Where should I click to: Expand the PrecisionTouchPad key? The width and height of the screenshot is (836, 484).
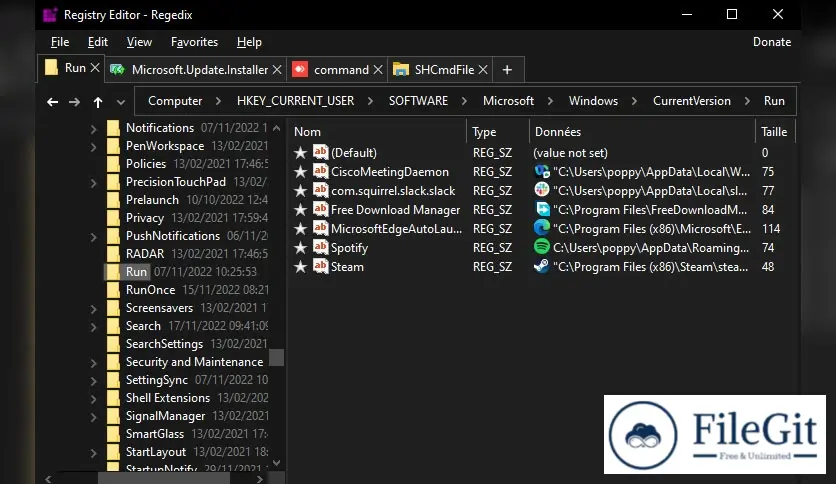pos(93,183)
